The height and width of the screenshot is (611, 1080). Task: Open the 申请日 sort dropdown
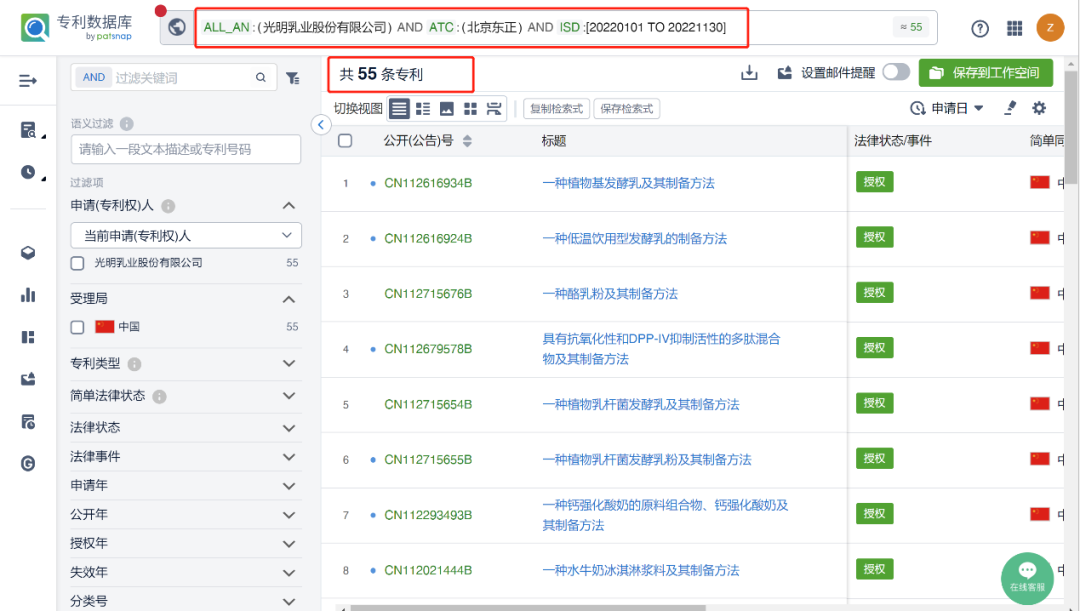tap(947, 108)
